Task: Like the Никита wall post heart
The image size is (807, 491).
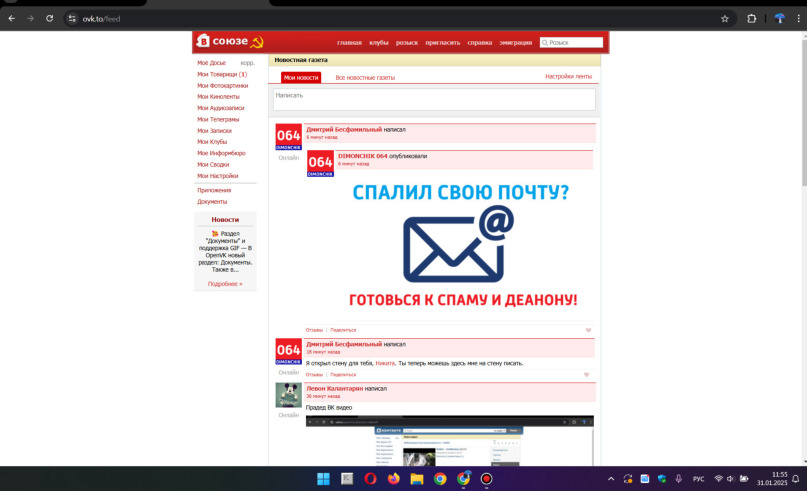Action: pyautogui.click(x=586, y=375)
